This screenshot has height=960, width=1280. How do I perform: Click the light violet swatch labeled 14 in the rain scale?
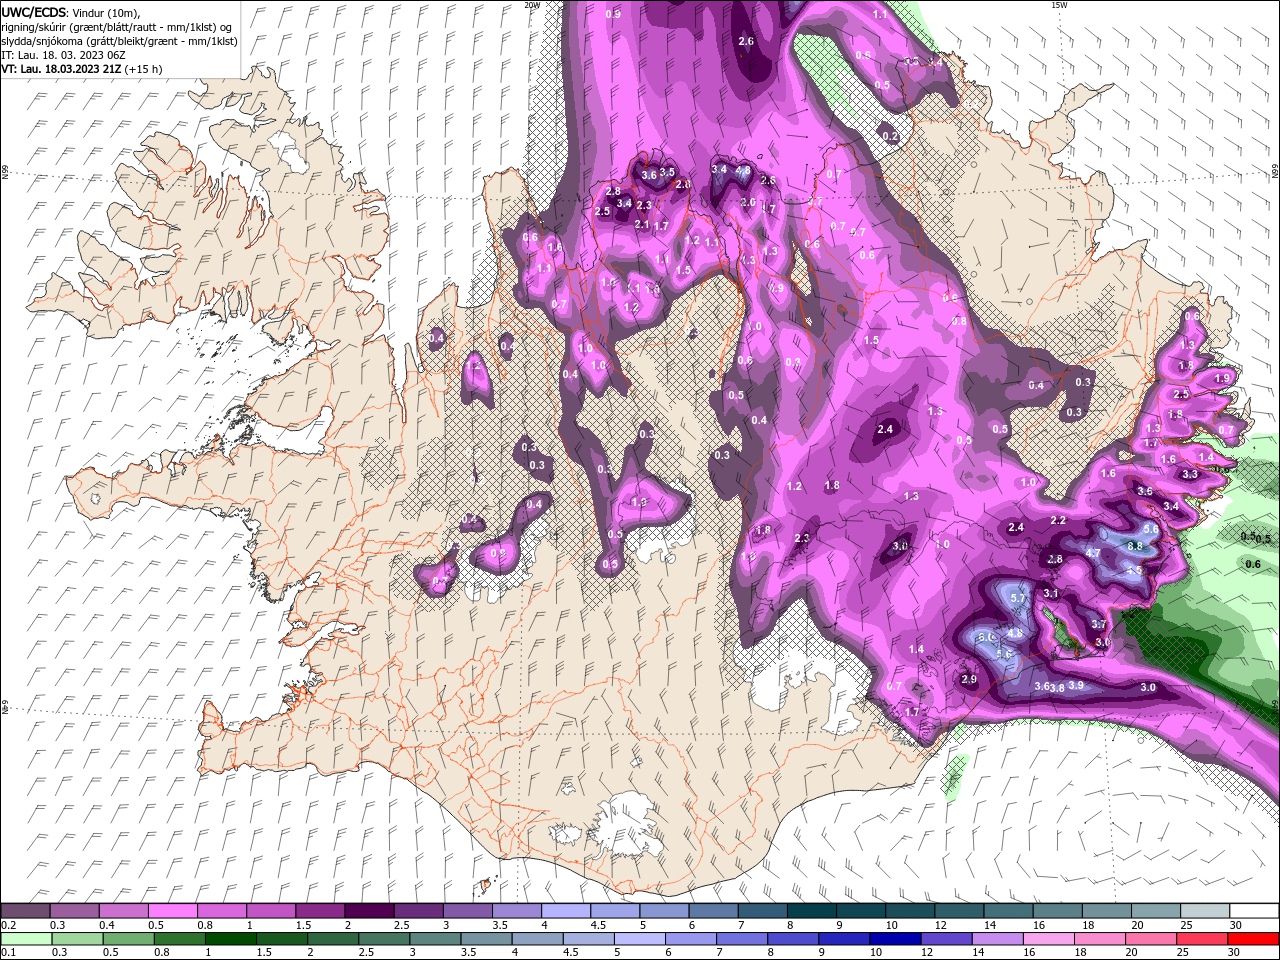996,939
